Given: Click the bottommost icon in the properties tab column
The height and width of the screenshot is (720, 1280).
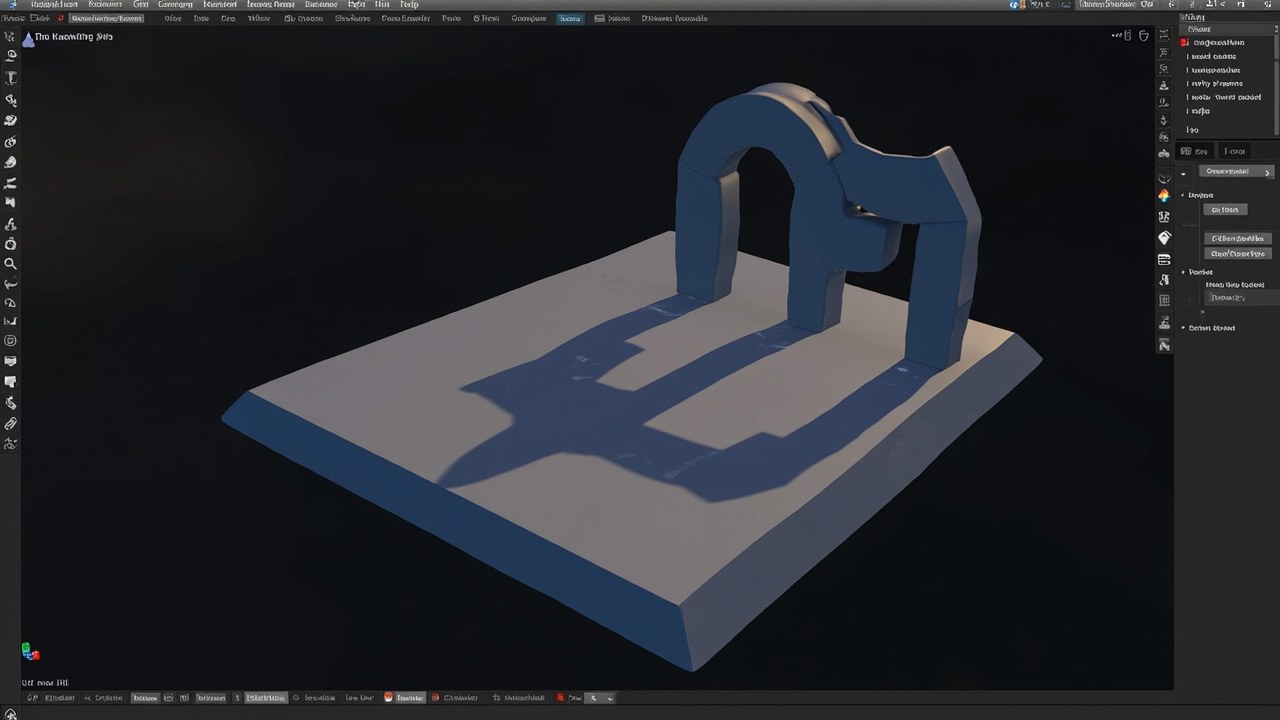Looking at the screenshot, I should [1164, 344].
